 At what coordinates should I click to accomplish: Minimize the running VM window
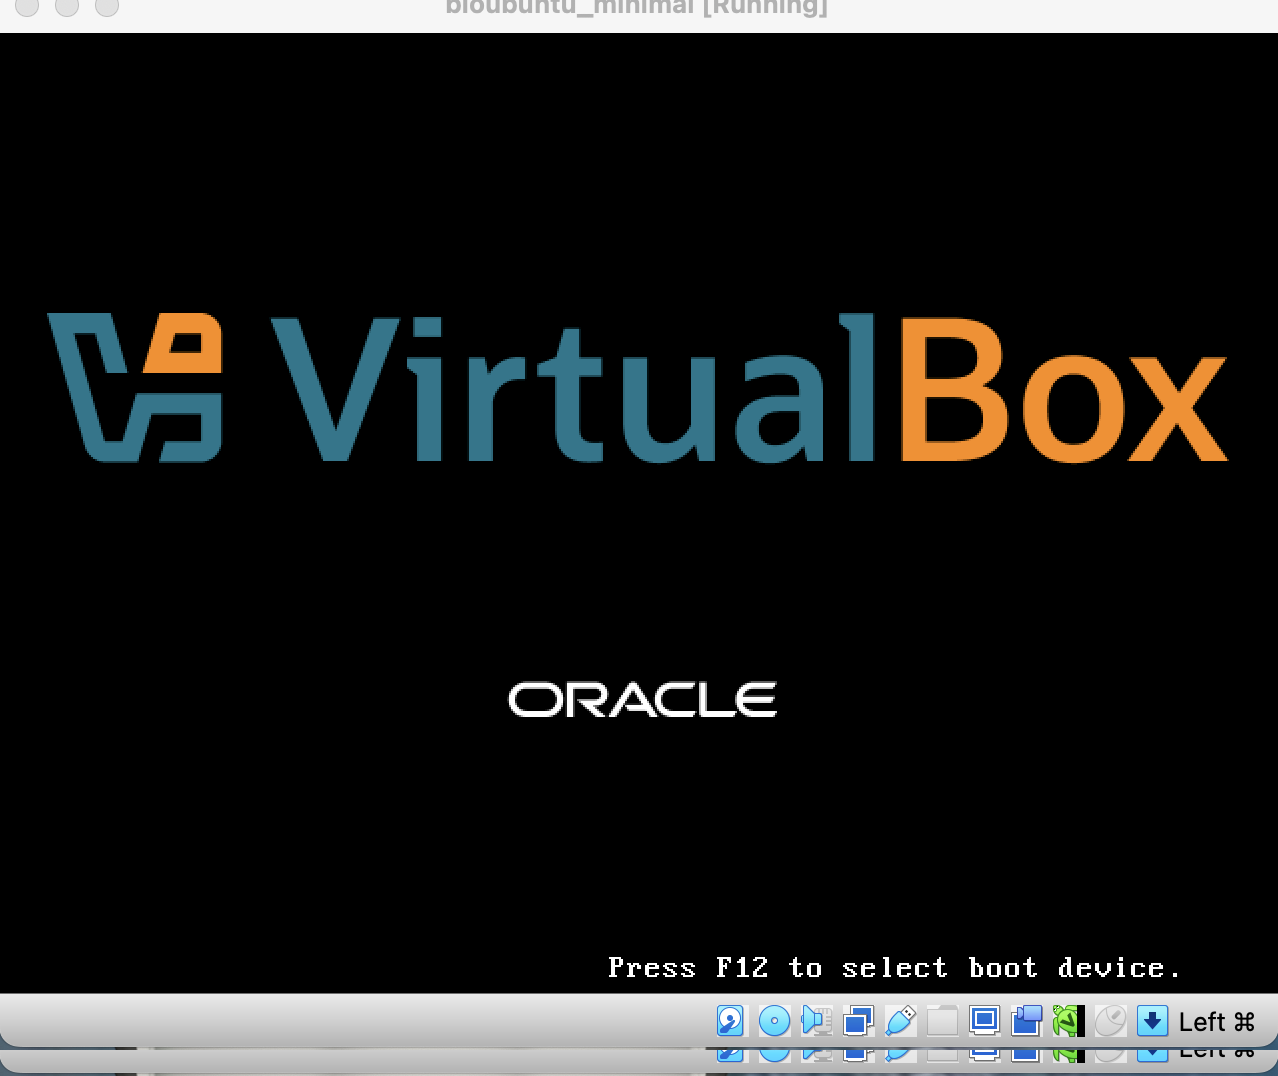click(67, 6)
